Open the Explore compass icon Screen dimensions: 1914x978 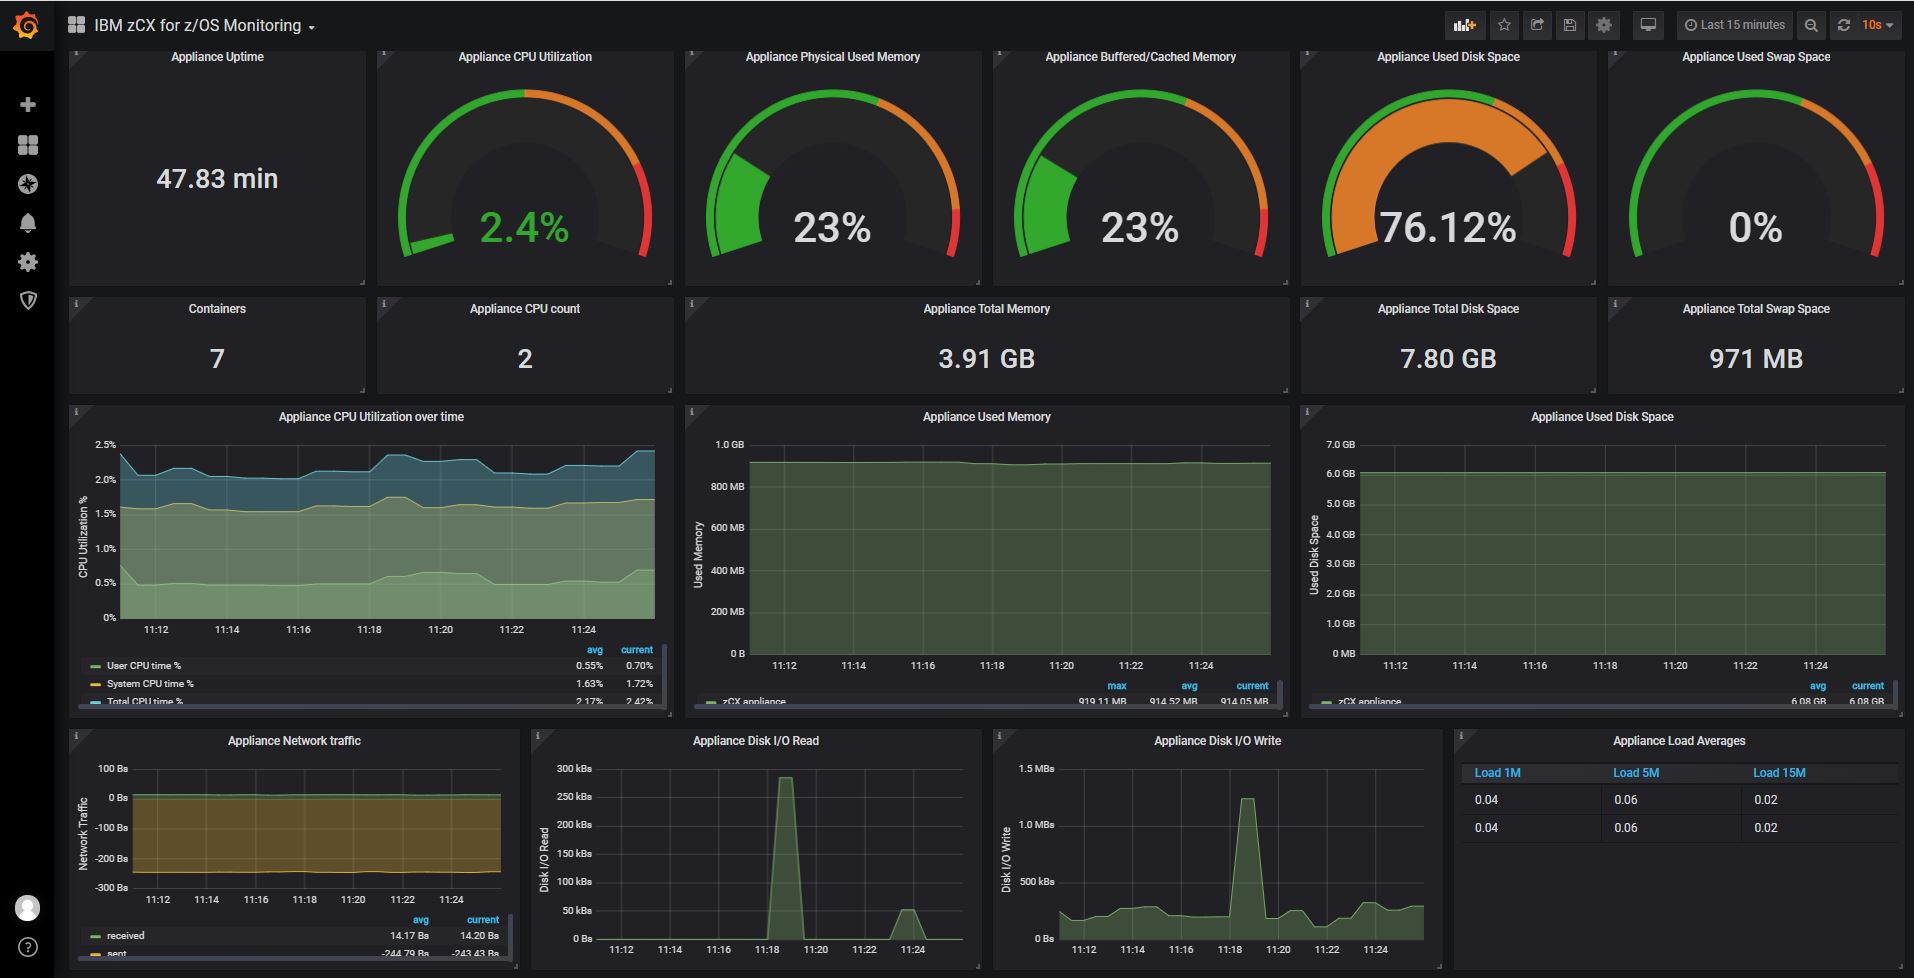pos(28,184)
